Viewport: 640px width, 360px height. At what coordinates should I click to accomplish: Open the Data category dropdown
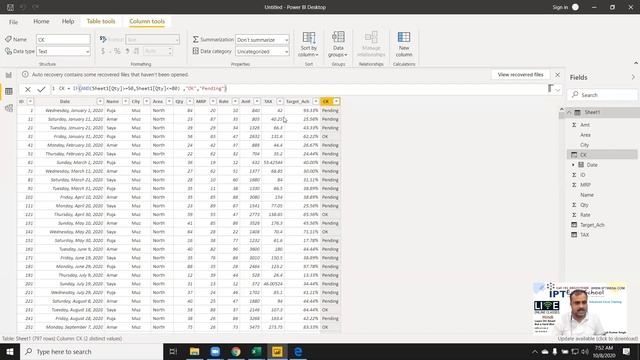pyautogui.click(x=262, y=51)
